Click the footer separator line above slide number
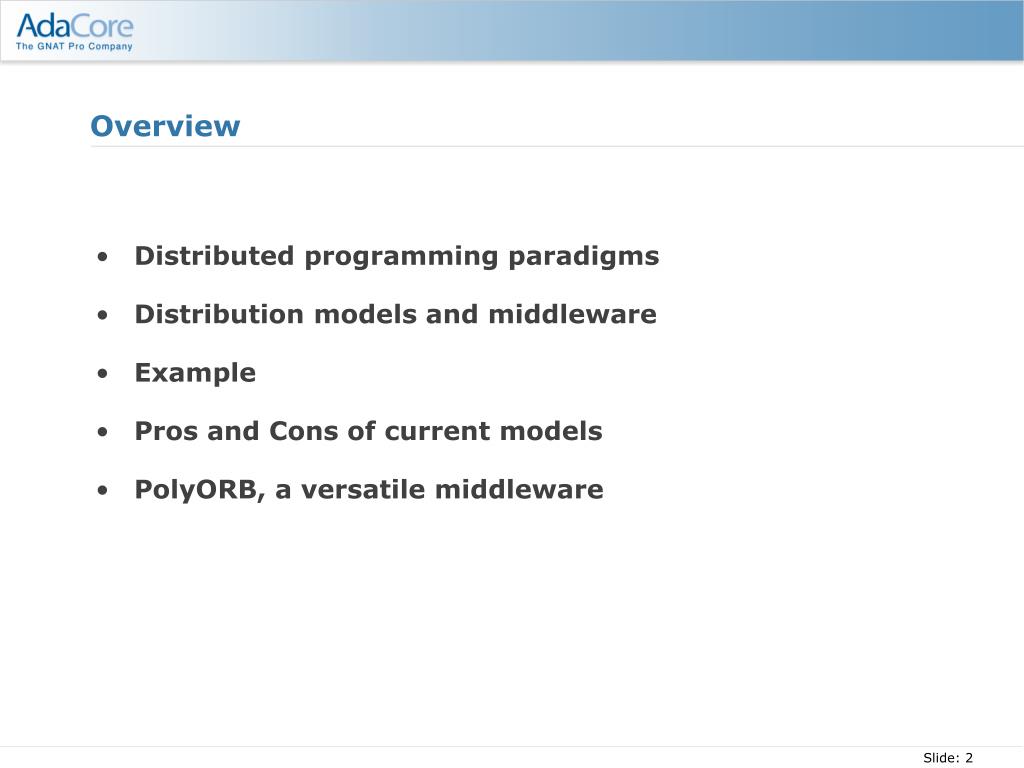The height and width of the screenshot is (768, 1024). [x=512, y=746]
